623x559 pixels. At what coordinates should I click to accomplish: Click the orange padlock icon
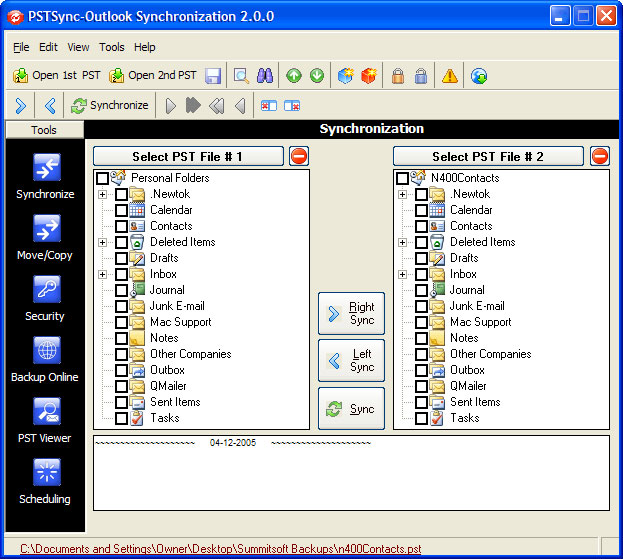point(398,75)
